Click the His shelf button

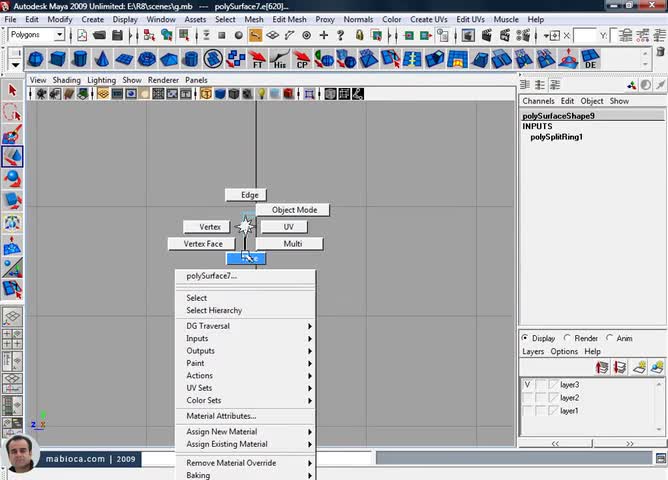(x=279, y=59)
